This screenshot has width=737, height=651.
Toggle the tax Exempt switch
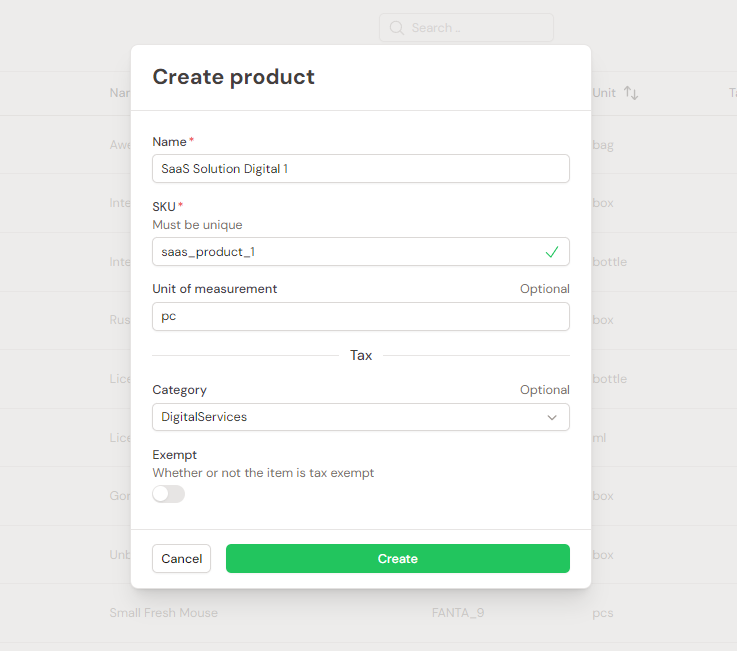coord(168,494)
